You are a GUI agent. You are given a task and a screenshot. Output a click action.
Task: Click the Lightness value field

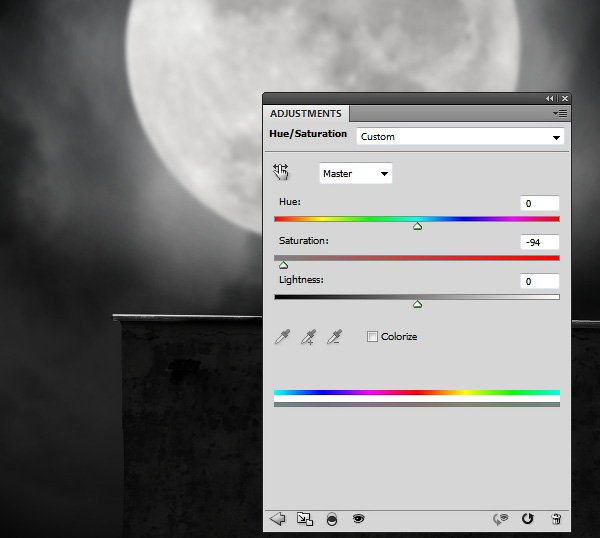540,281
